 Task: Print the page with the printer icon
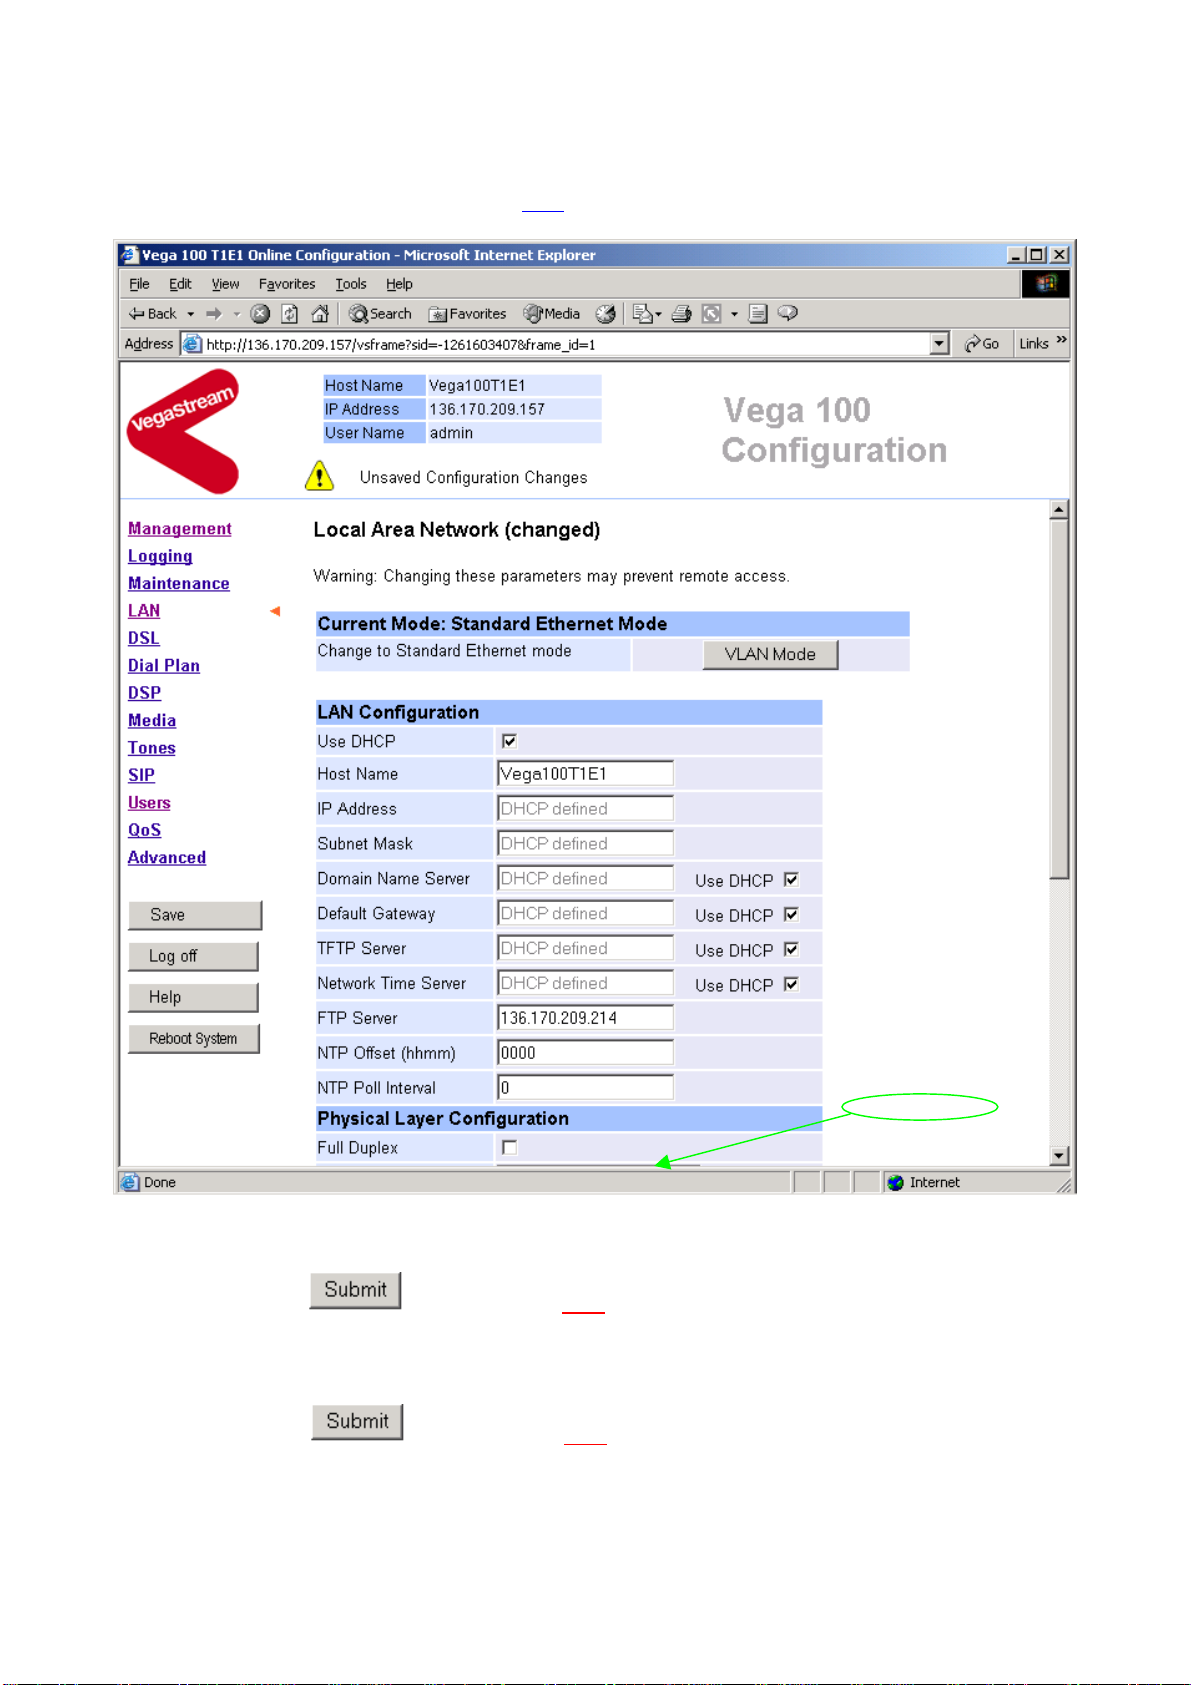[x=682, y=314]
